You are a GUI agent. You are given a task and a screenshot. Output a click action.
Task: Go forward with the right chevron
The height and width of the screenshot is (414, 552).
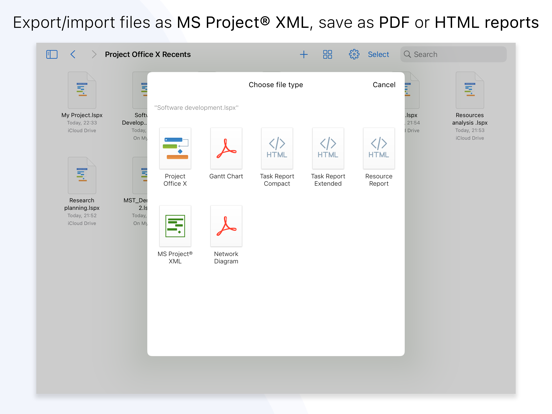94,54
